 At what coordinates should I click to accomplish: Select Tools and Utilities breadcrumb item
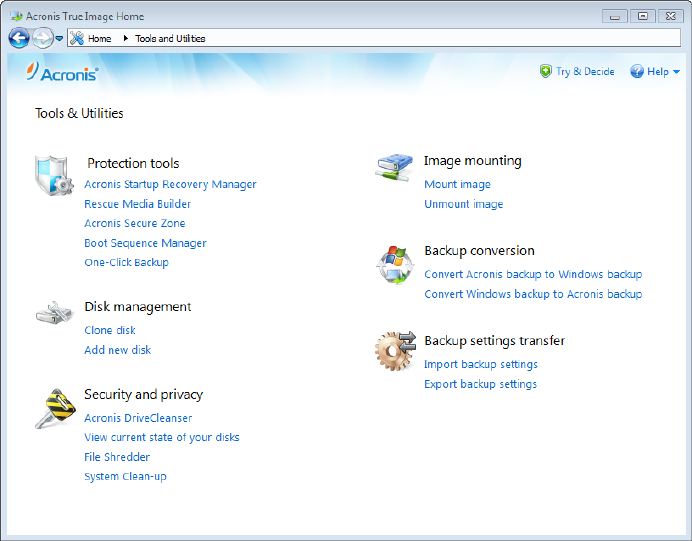tap(170, 38)
